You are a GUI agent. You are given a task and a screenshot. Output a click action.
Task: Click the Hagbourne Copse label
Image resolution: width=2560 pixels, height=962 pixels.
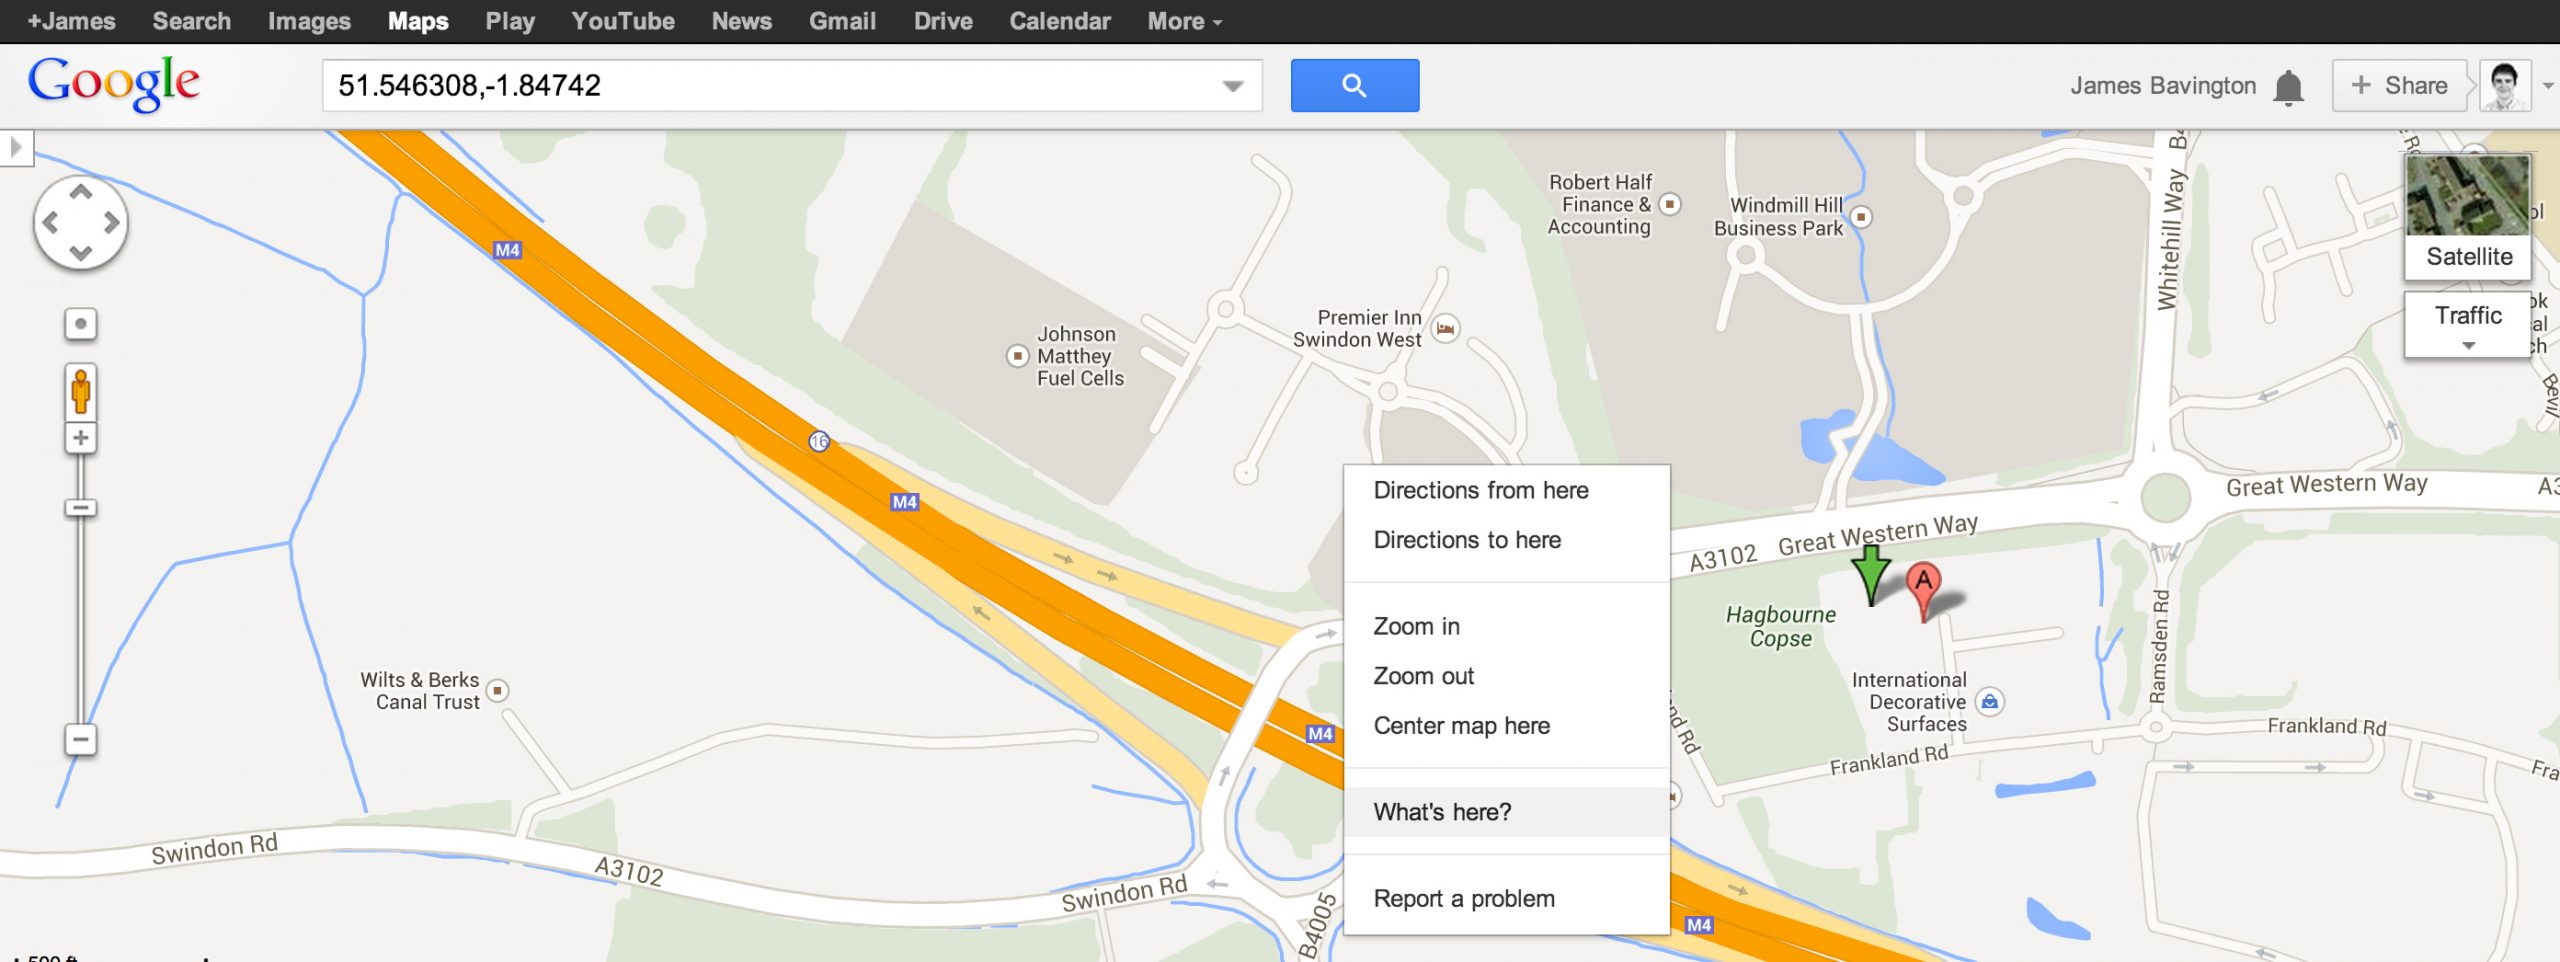coord(1780,626)
